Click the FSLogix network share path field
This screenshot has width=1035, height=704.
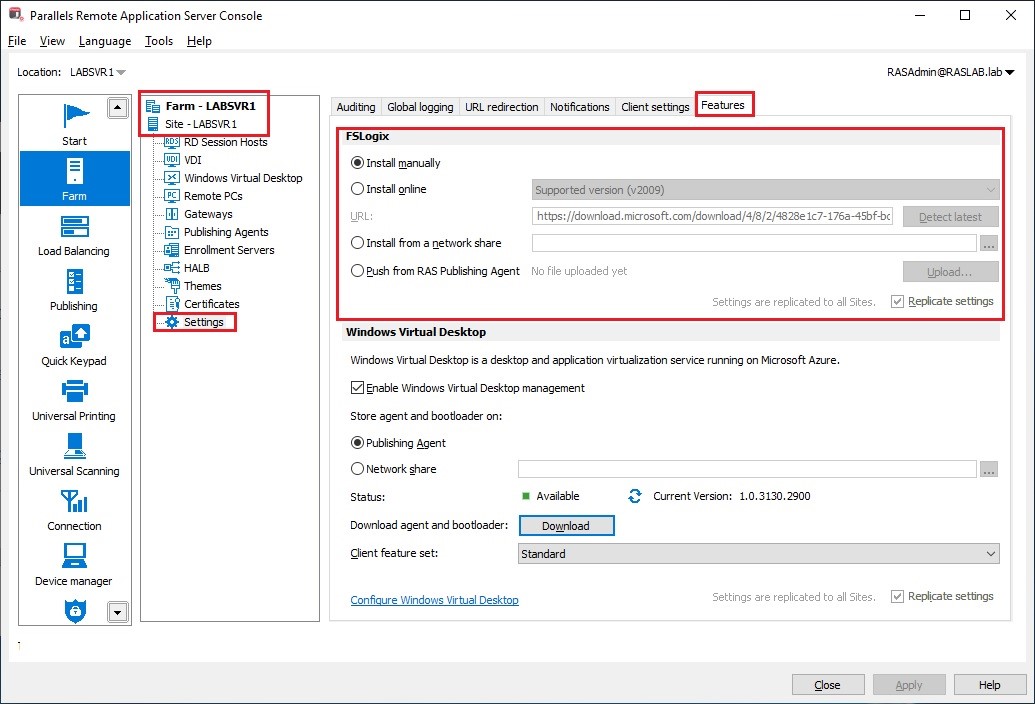pyautogui.click(x=754, y=243)
